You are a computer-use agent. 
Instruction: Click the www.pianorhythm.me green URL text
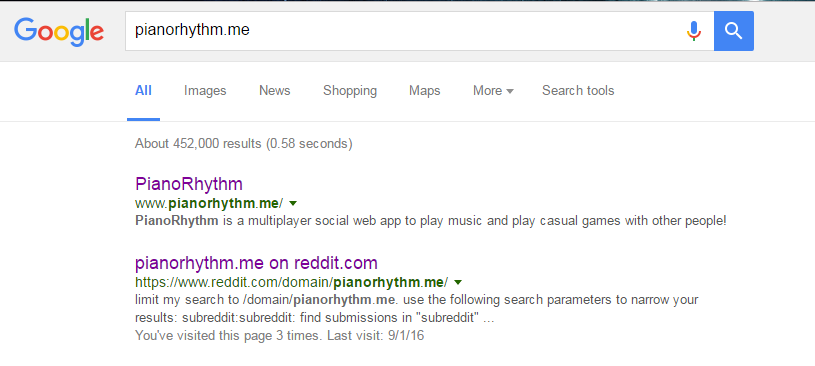pos(209,202)
